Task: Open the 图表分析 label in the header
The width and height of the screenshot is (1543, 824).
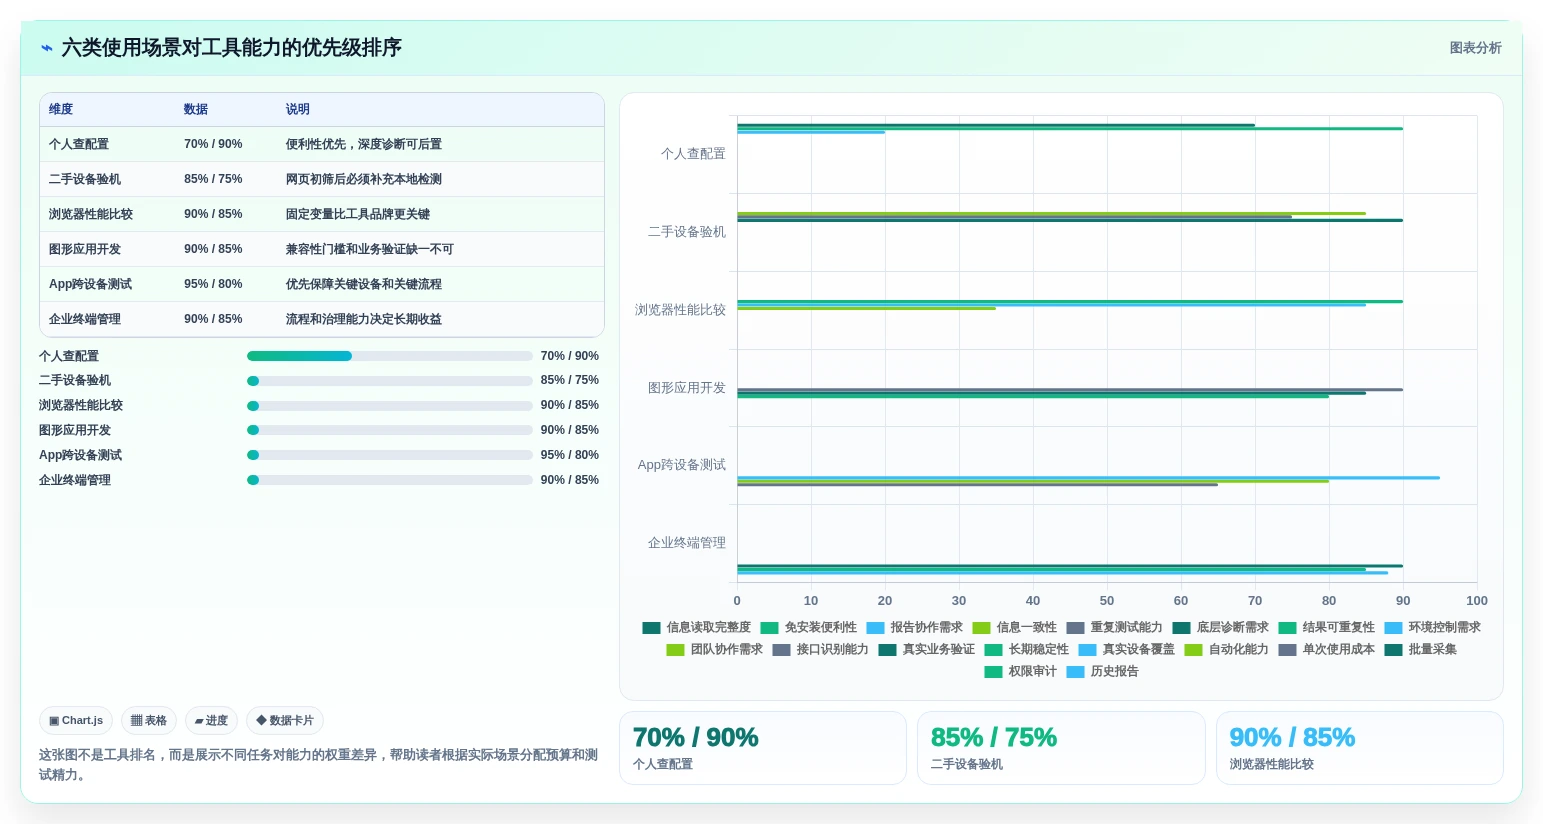Action: click(1475, 48)
